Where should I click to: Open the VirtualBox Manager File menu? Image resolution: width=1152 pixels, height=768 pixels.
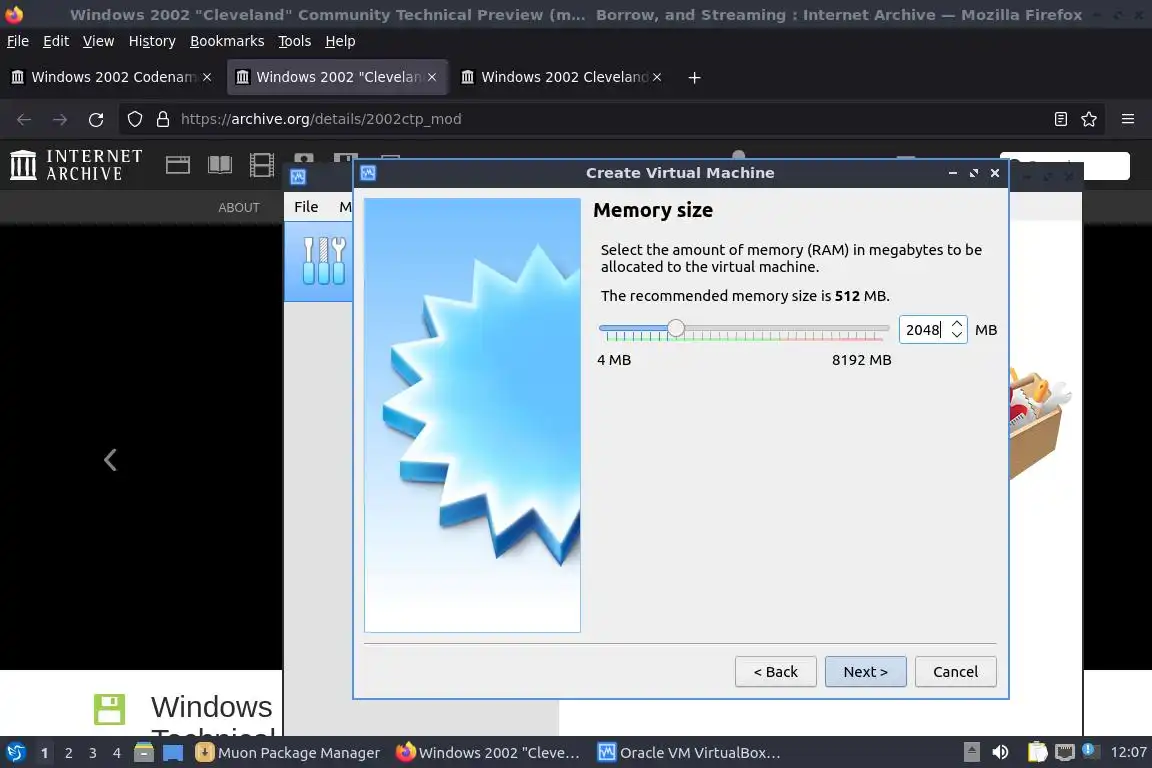point(306,207)
